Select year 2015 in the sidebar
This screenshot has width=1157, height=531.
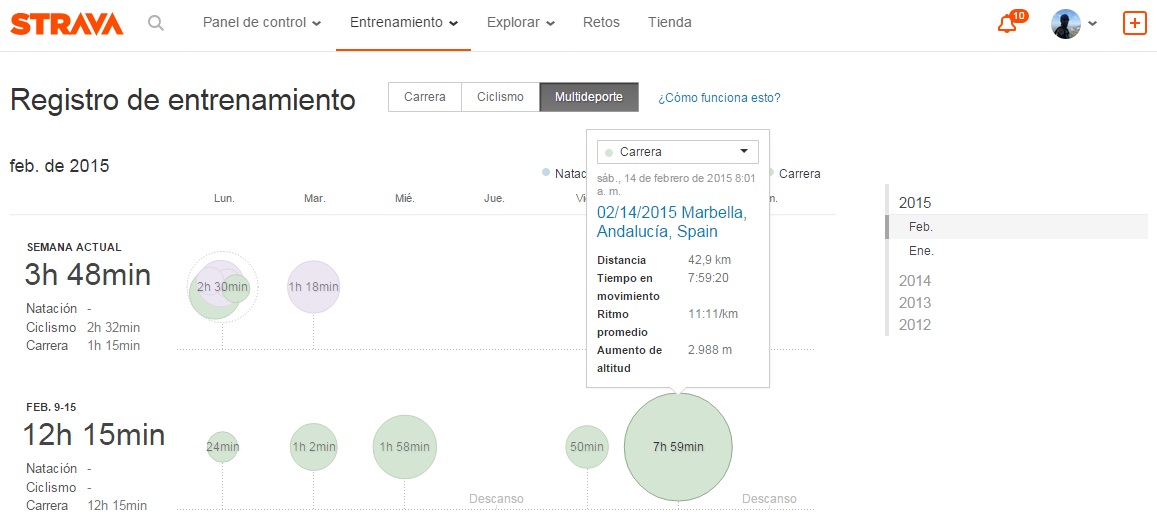click(x=915, y=203)
